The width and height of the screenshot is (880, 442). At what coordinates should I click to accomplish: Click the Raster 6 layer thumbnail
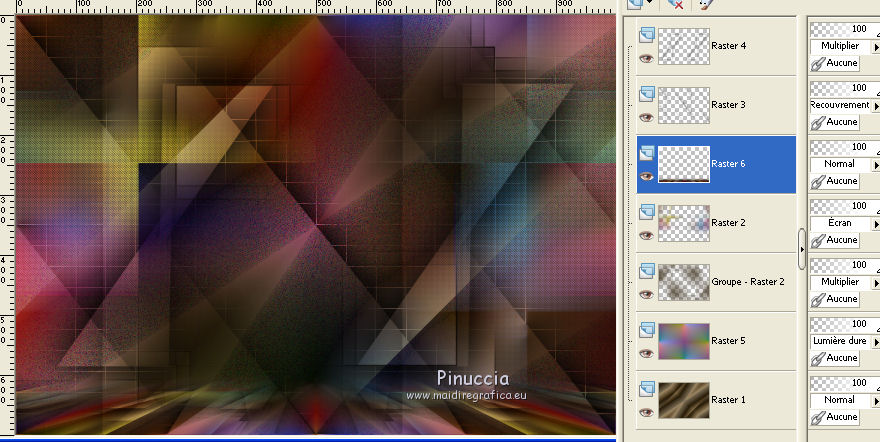[684, 164]
